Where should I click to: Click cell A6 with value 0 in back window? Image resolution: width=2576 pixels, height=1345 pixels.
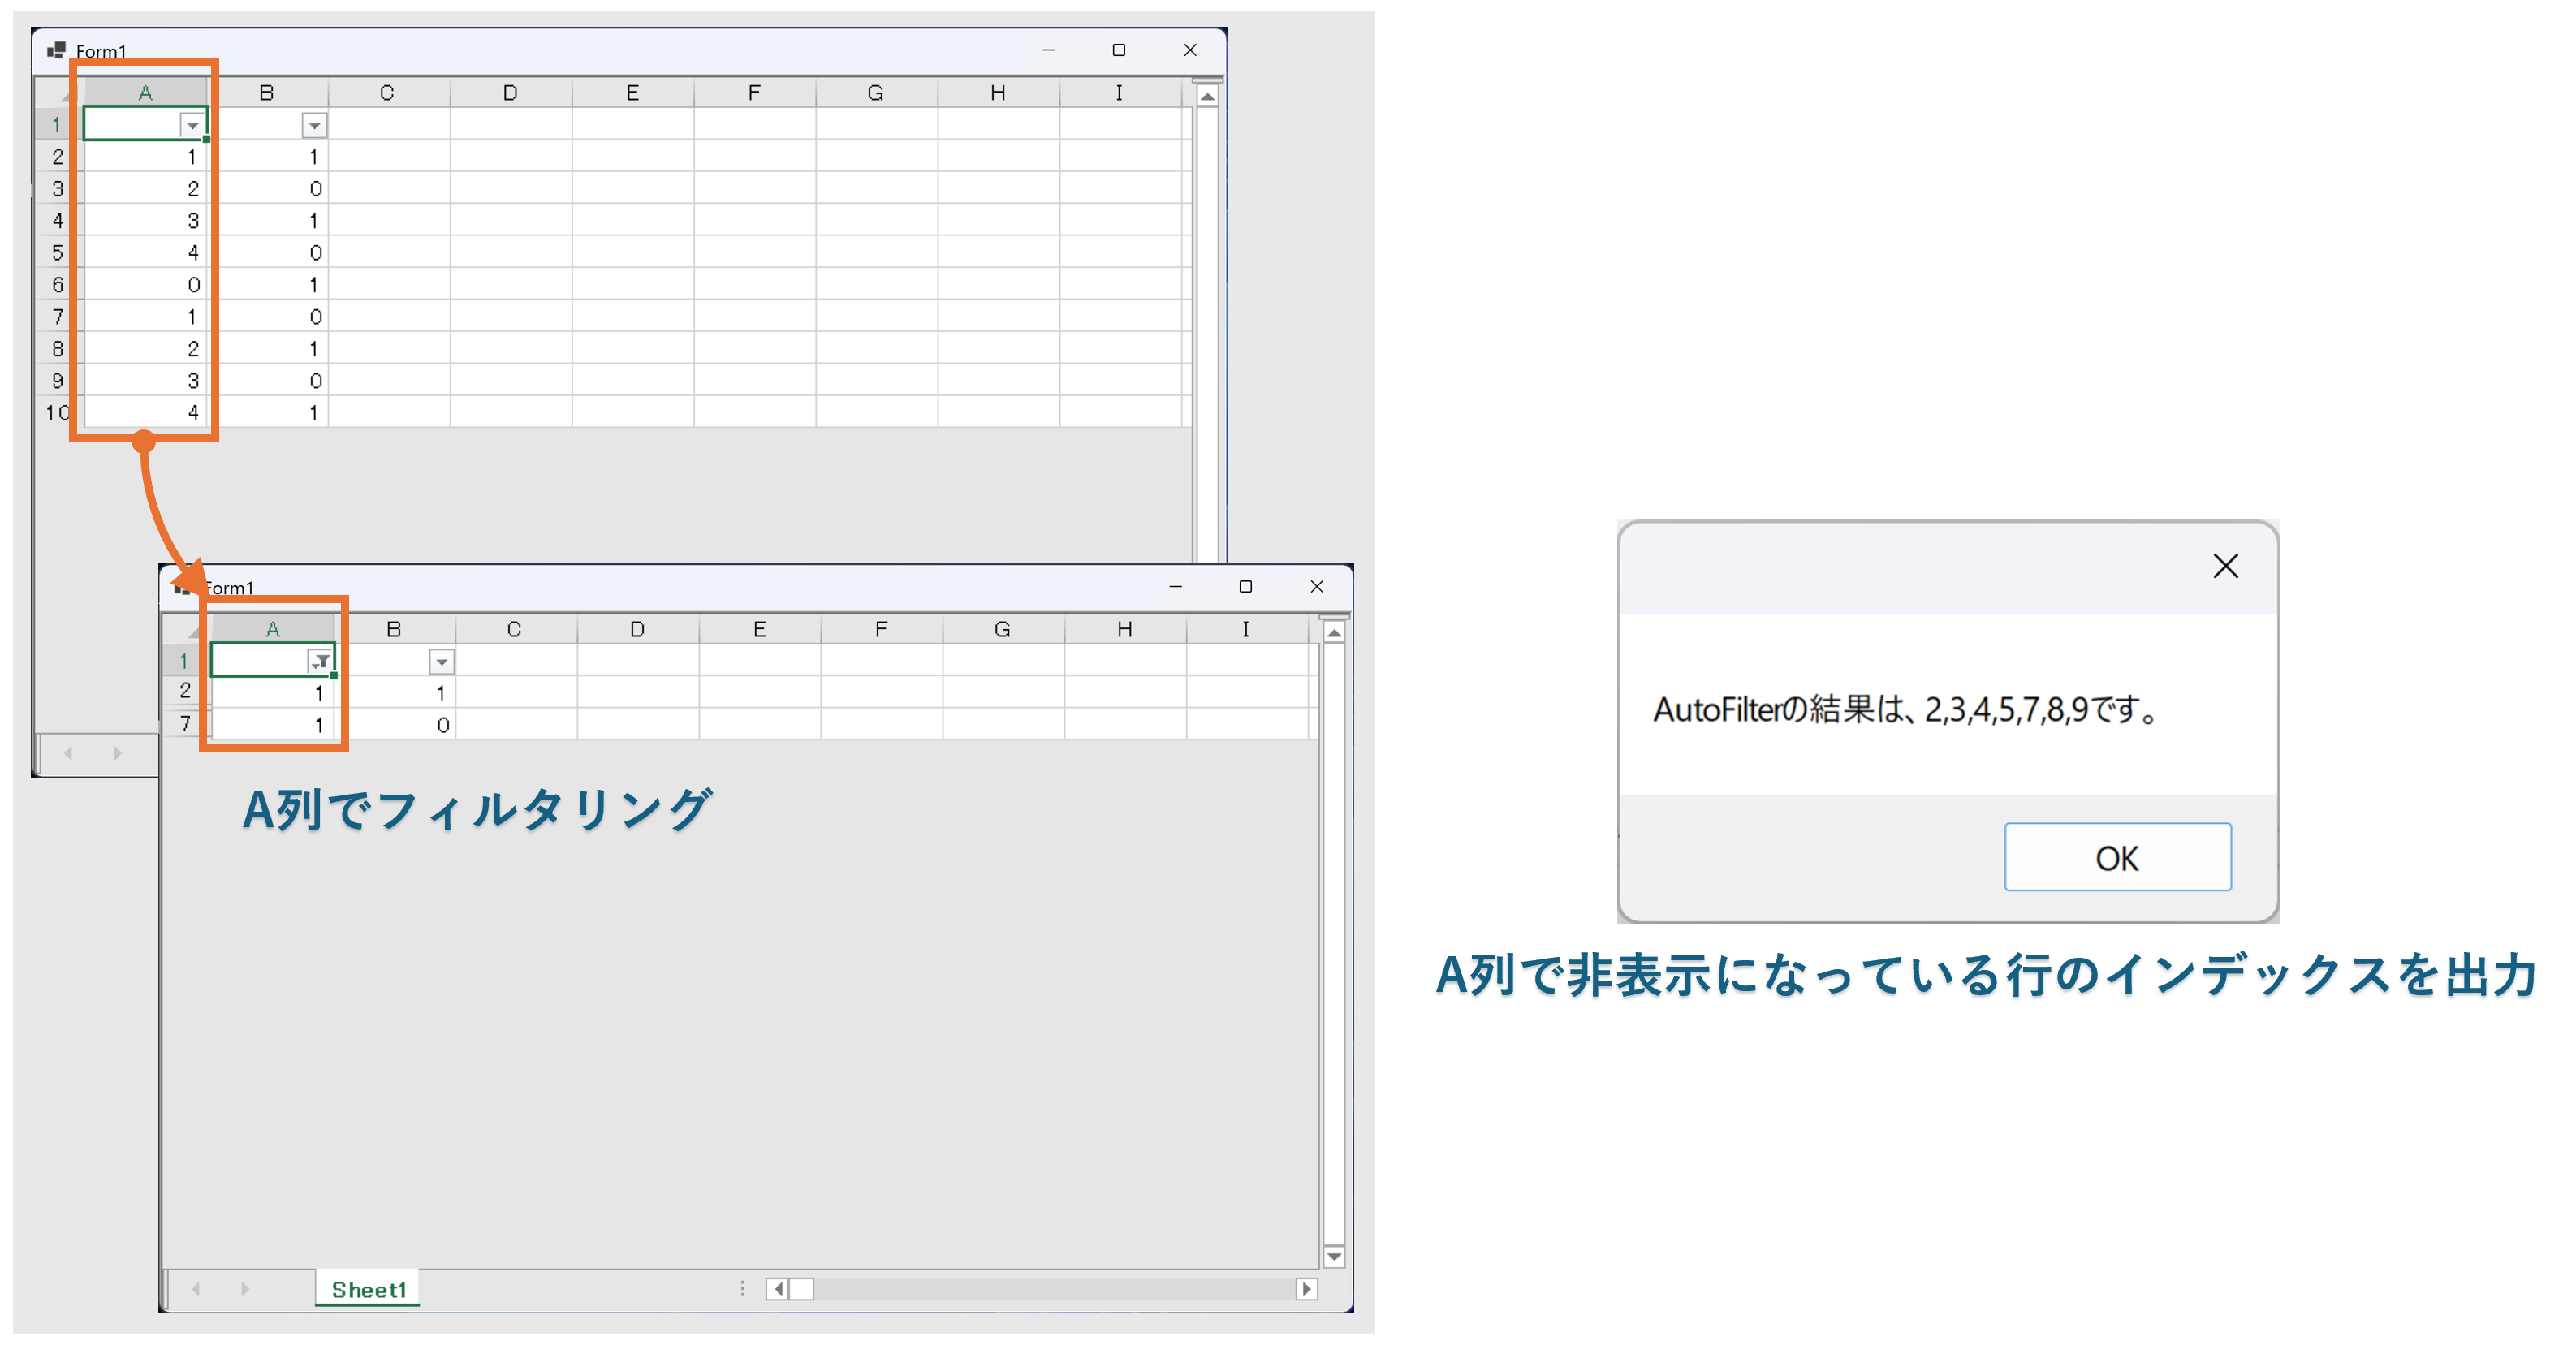coord(145,285)
